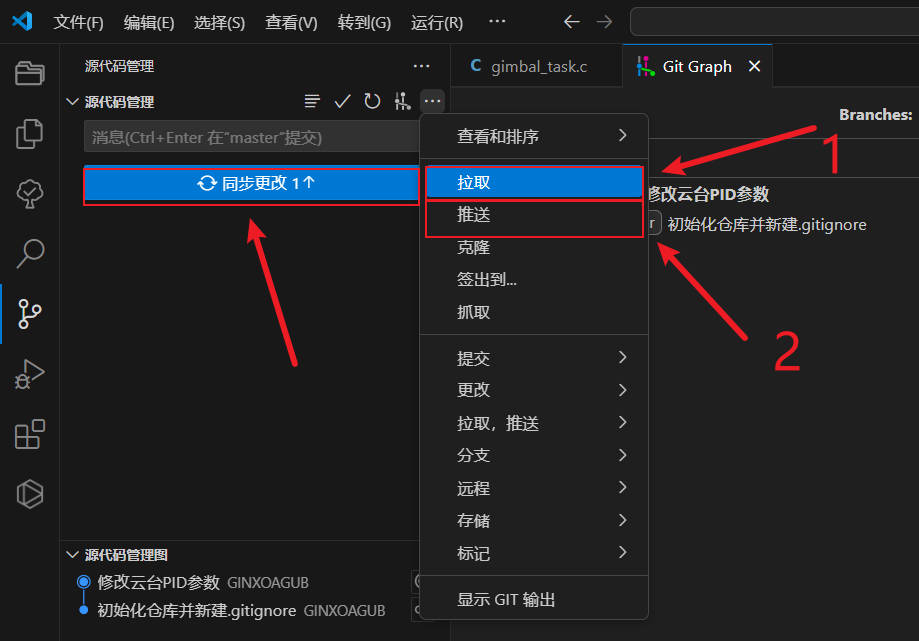Image resolution: width=919 pixels, height=641 pixels.
Task: Open the Extensions view icon
Action: pos(30,434)
